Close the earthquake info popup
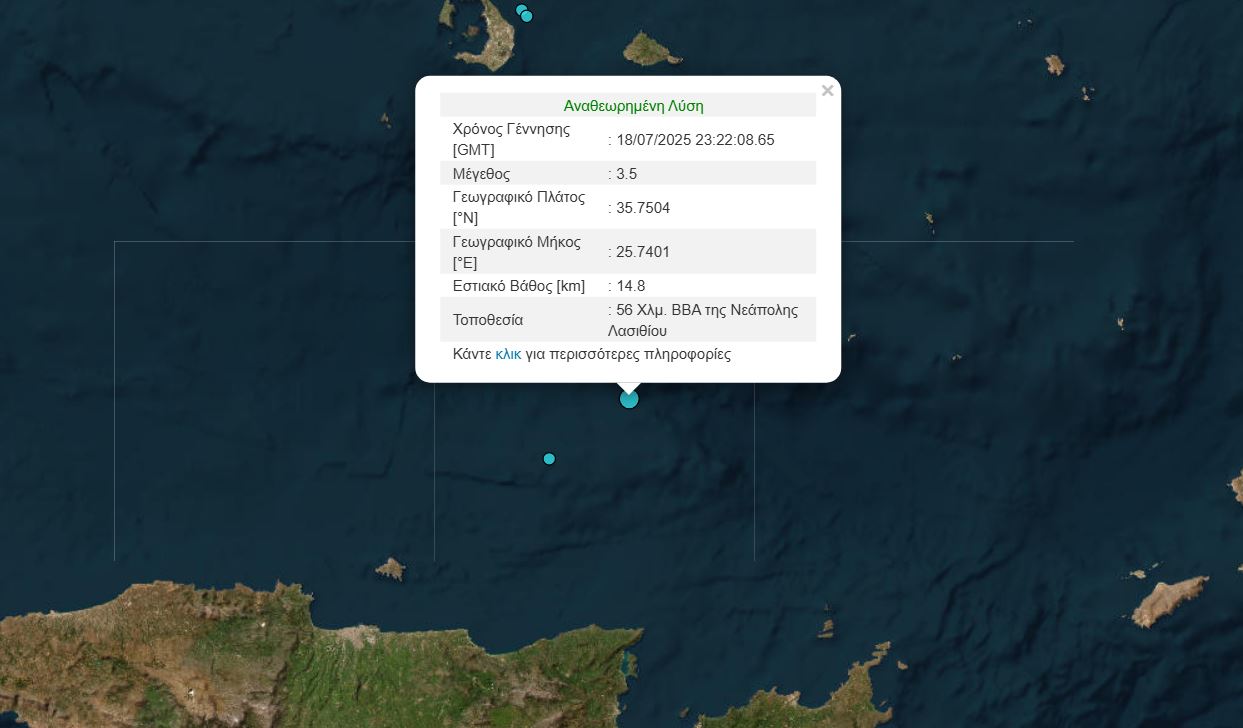1243x728 pixels. coord(827,91)
